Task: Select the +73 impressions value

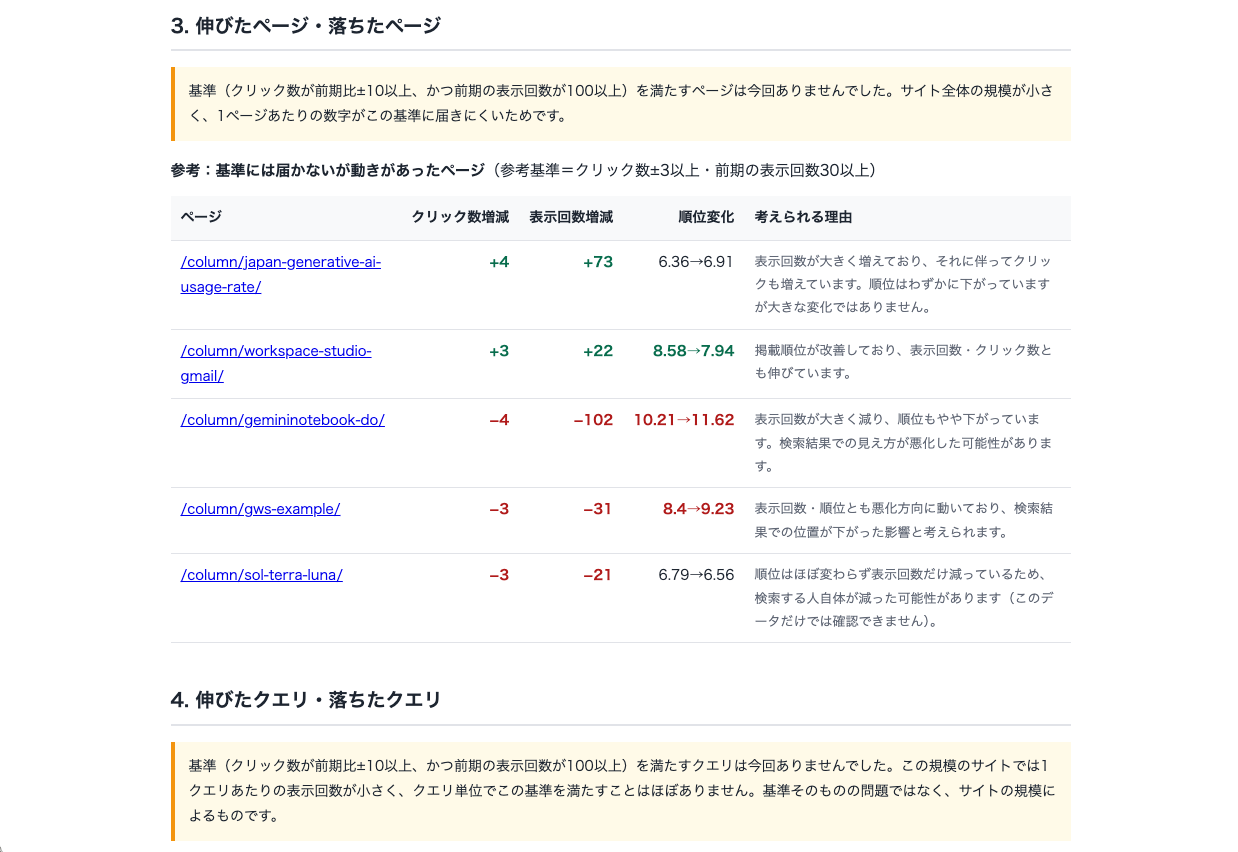Action: [x=598, y=262]
